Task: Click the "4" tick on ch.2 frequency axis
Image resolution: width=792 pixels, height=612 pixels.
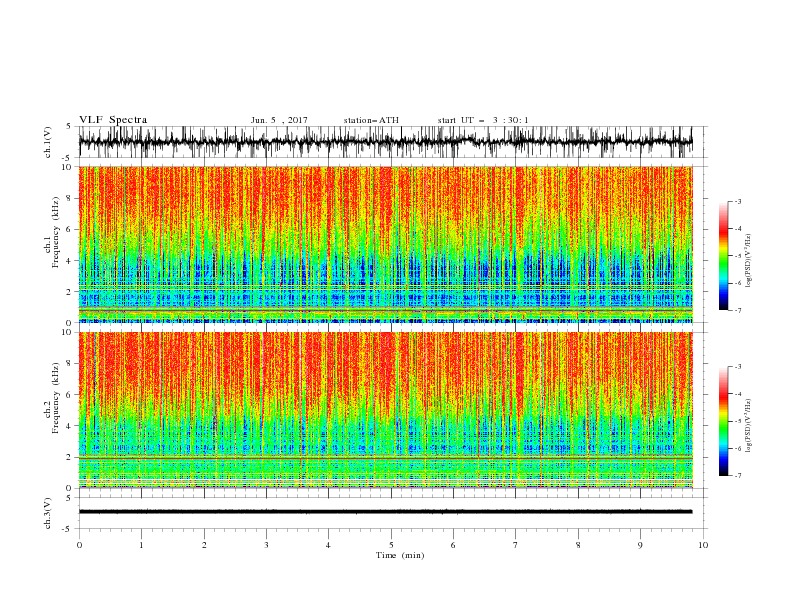Action: coord(69,426)
